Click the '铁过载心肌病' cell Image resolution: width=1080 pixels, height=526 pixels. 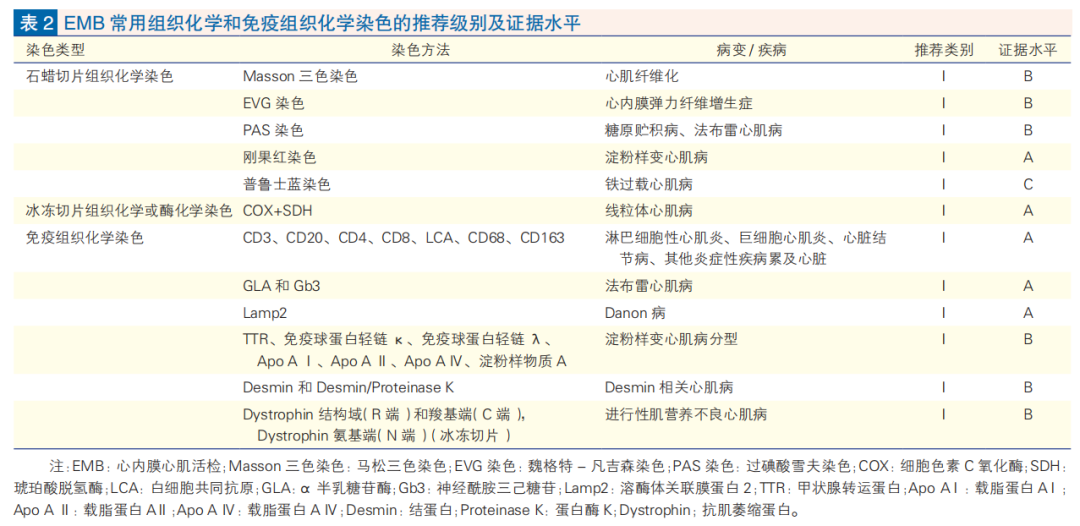[649, 184]
